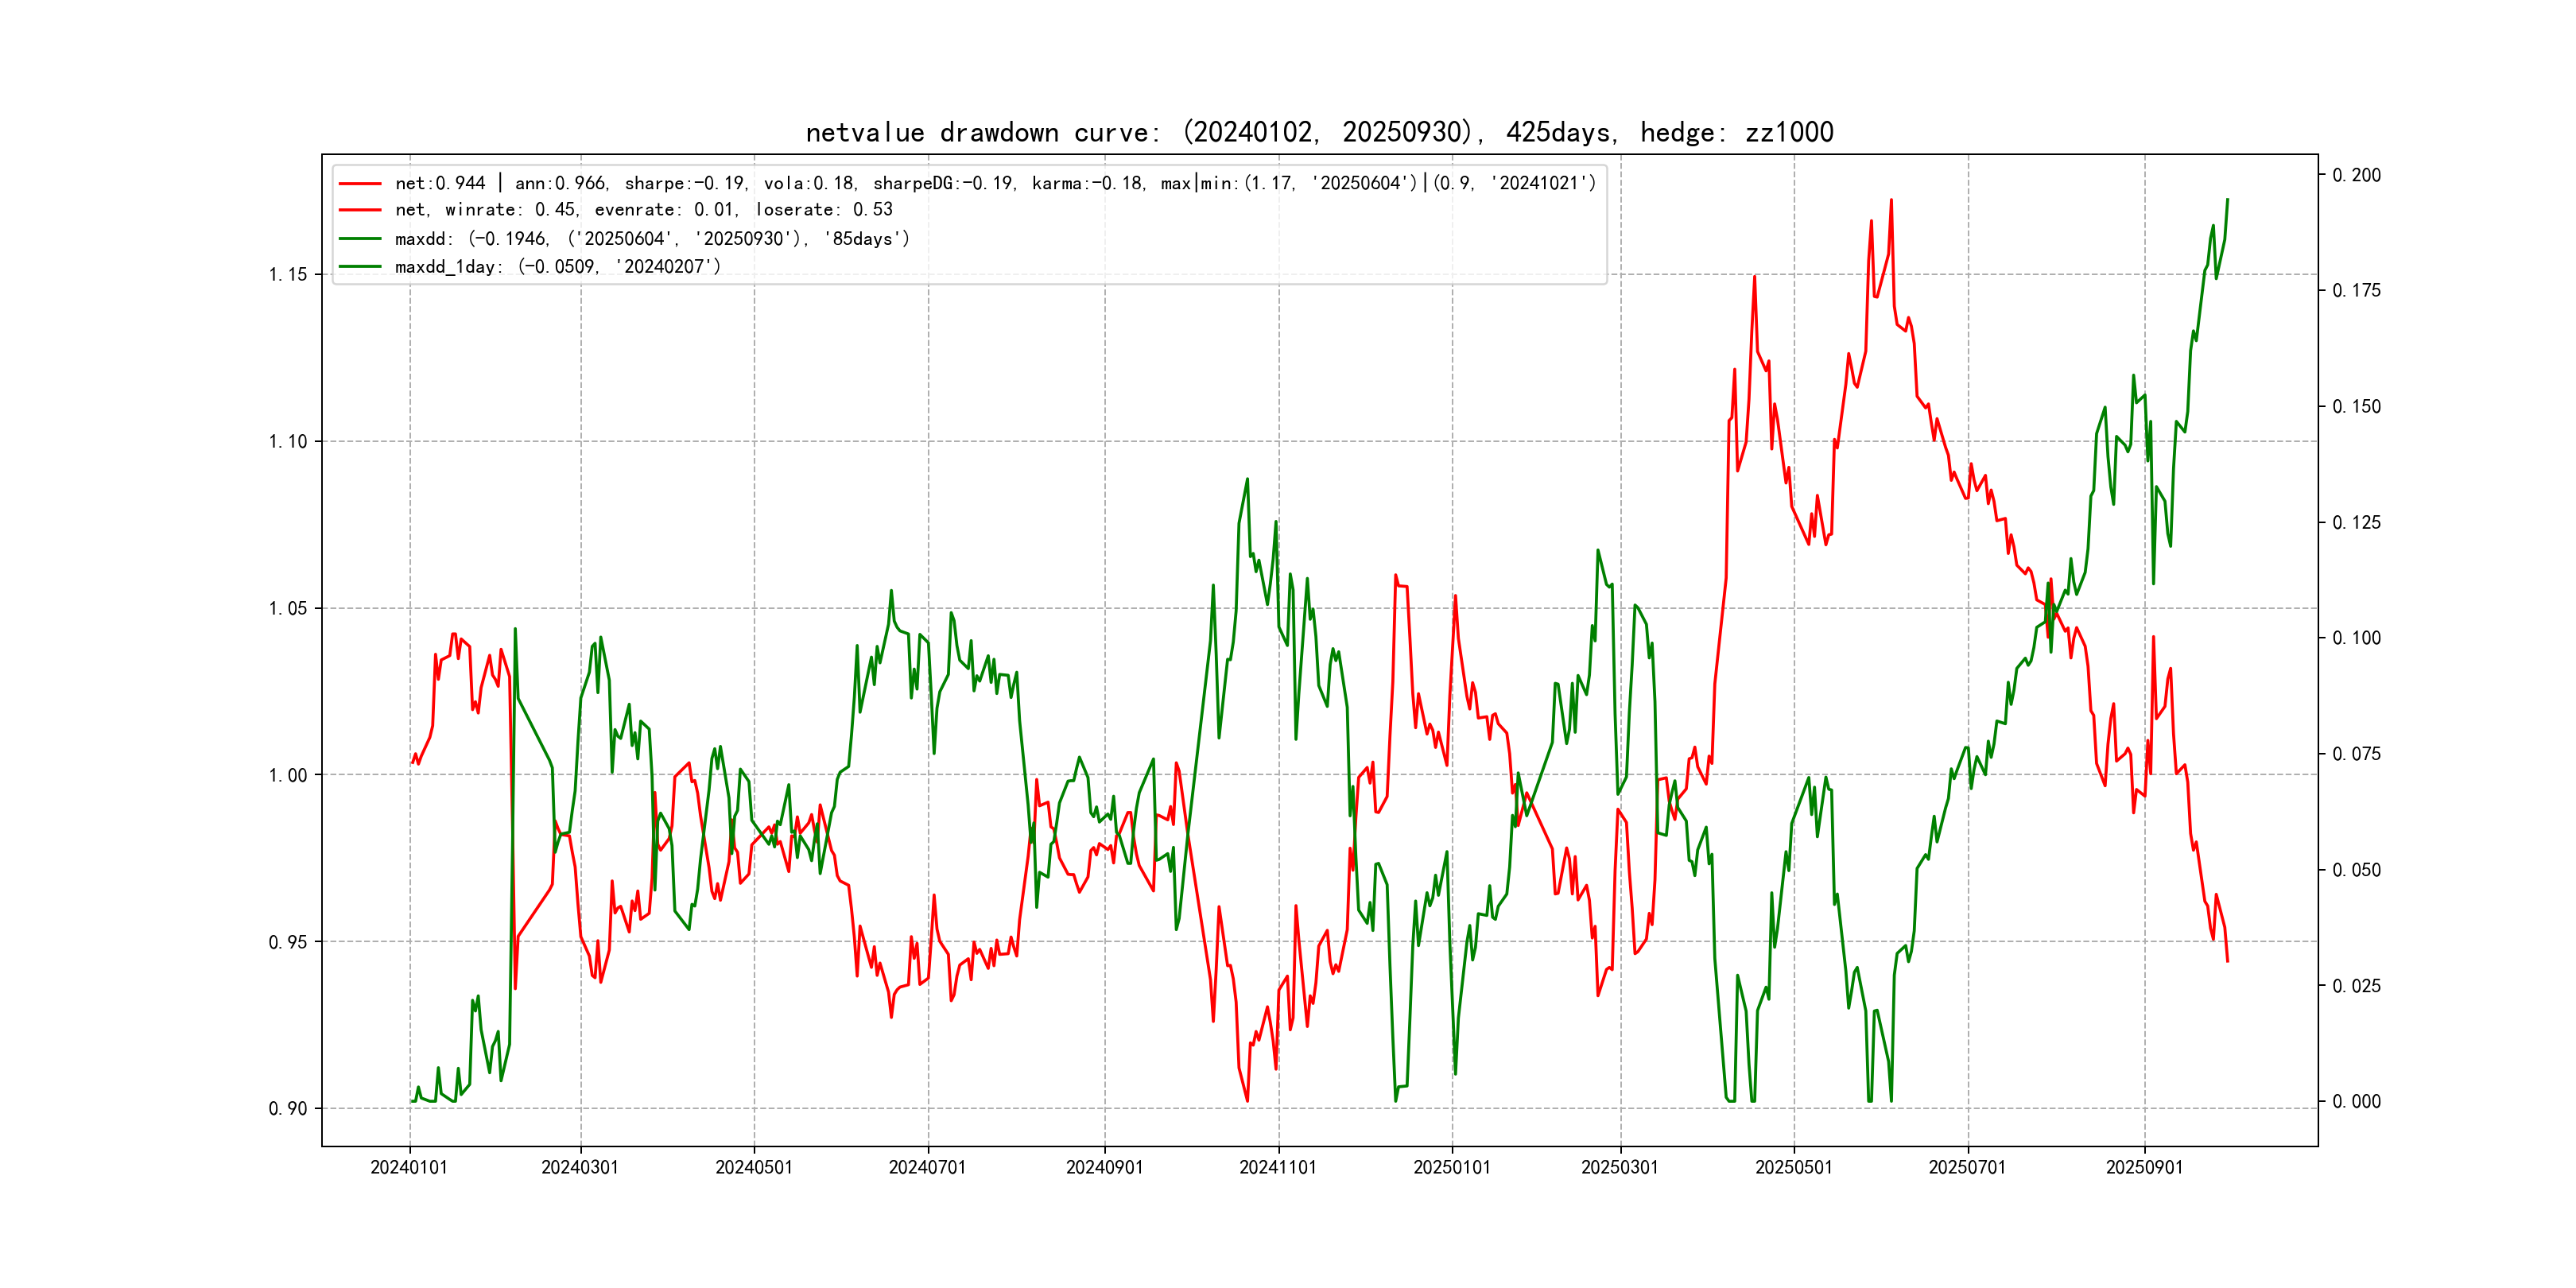Click the green line sample beside maxdd_1day legend entry
The image size is (2576, 1288).
[x=360, y=267]
